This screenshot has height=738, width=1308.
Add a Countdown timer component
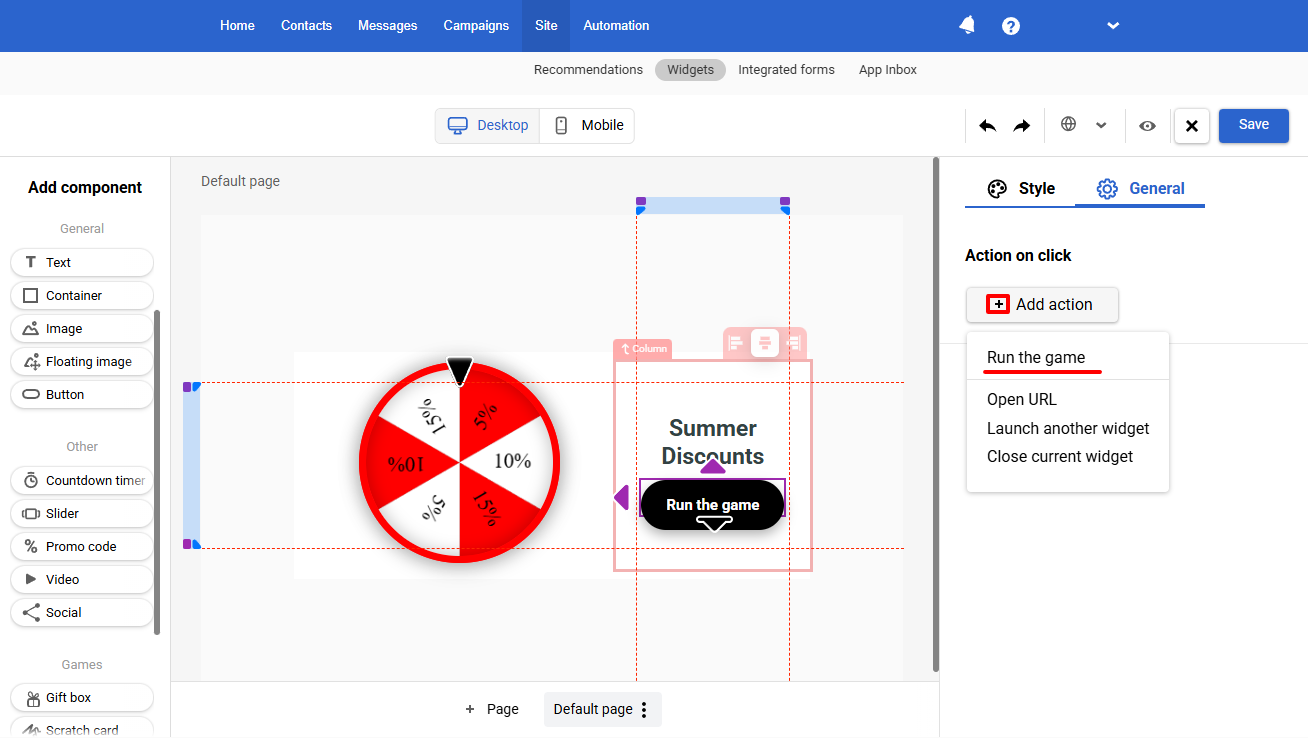point(82,480)
